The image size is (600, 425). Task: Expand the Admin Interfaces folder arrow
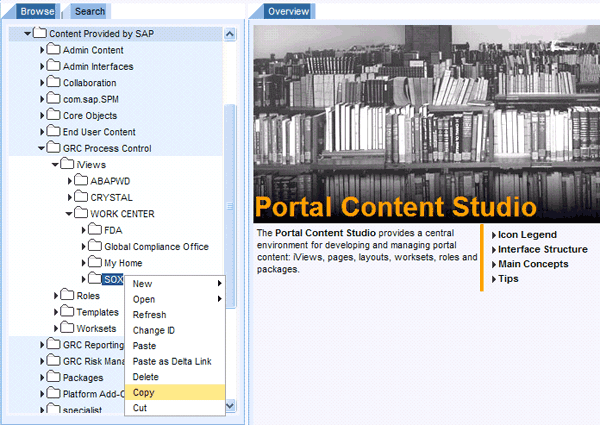42,66
